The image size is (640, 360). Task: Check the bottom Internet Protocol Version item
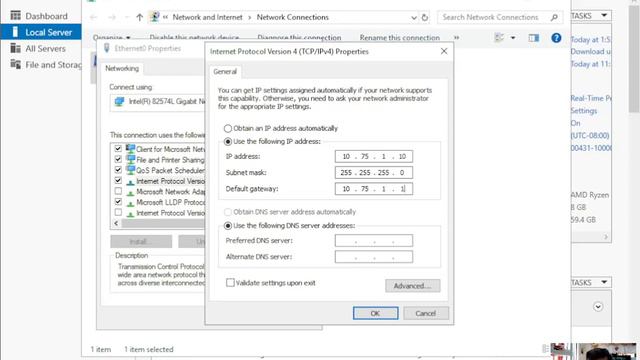tap(118, 212)
